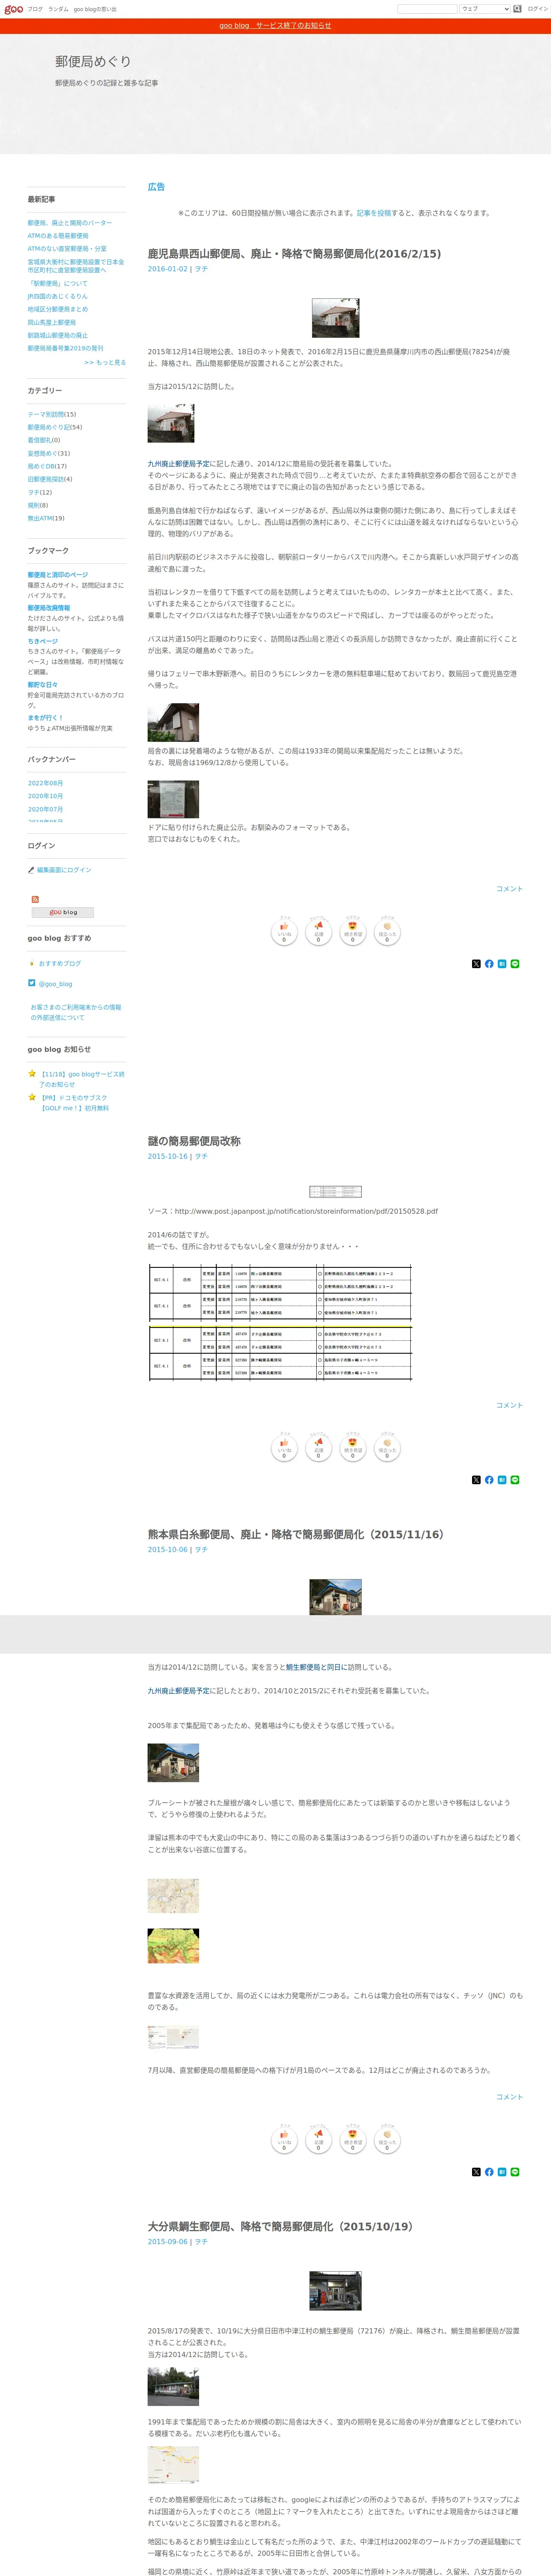Click the star icon beside 【11/18】goo blogサービス終了
The height and width of the screenshot is (2576, 551).
(32, 1074)
